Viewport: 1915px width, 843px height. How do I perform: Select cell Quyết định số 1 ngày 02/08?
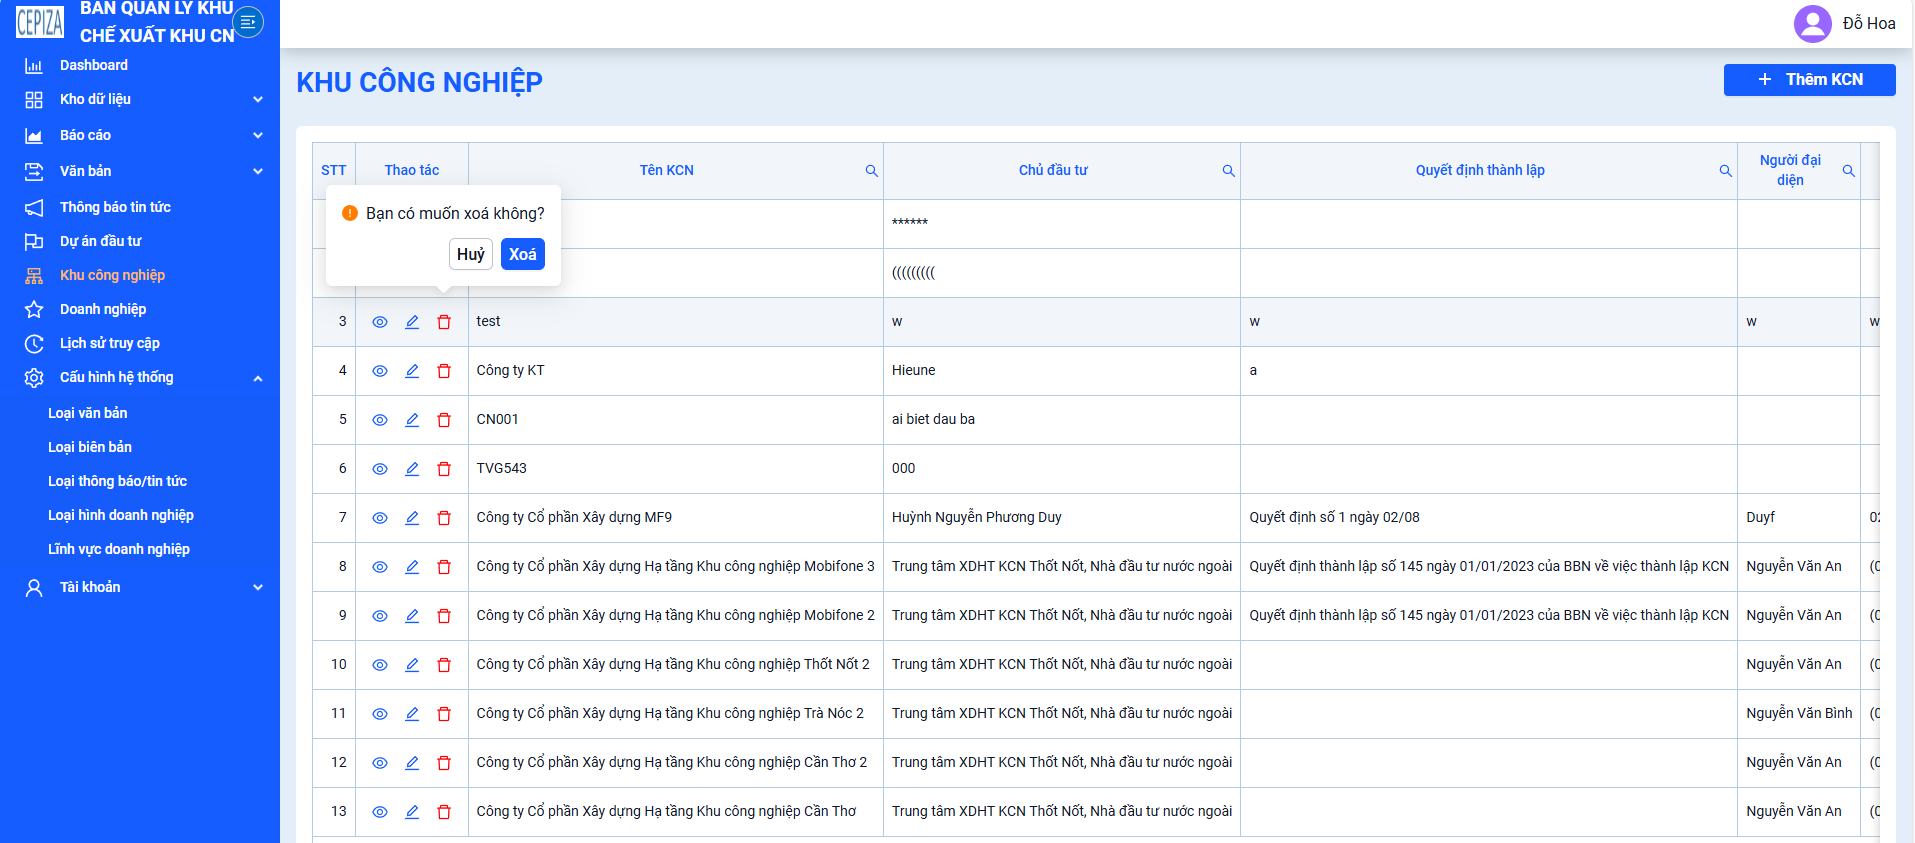[x=1489, y=518]
